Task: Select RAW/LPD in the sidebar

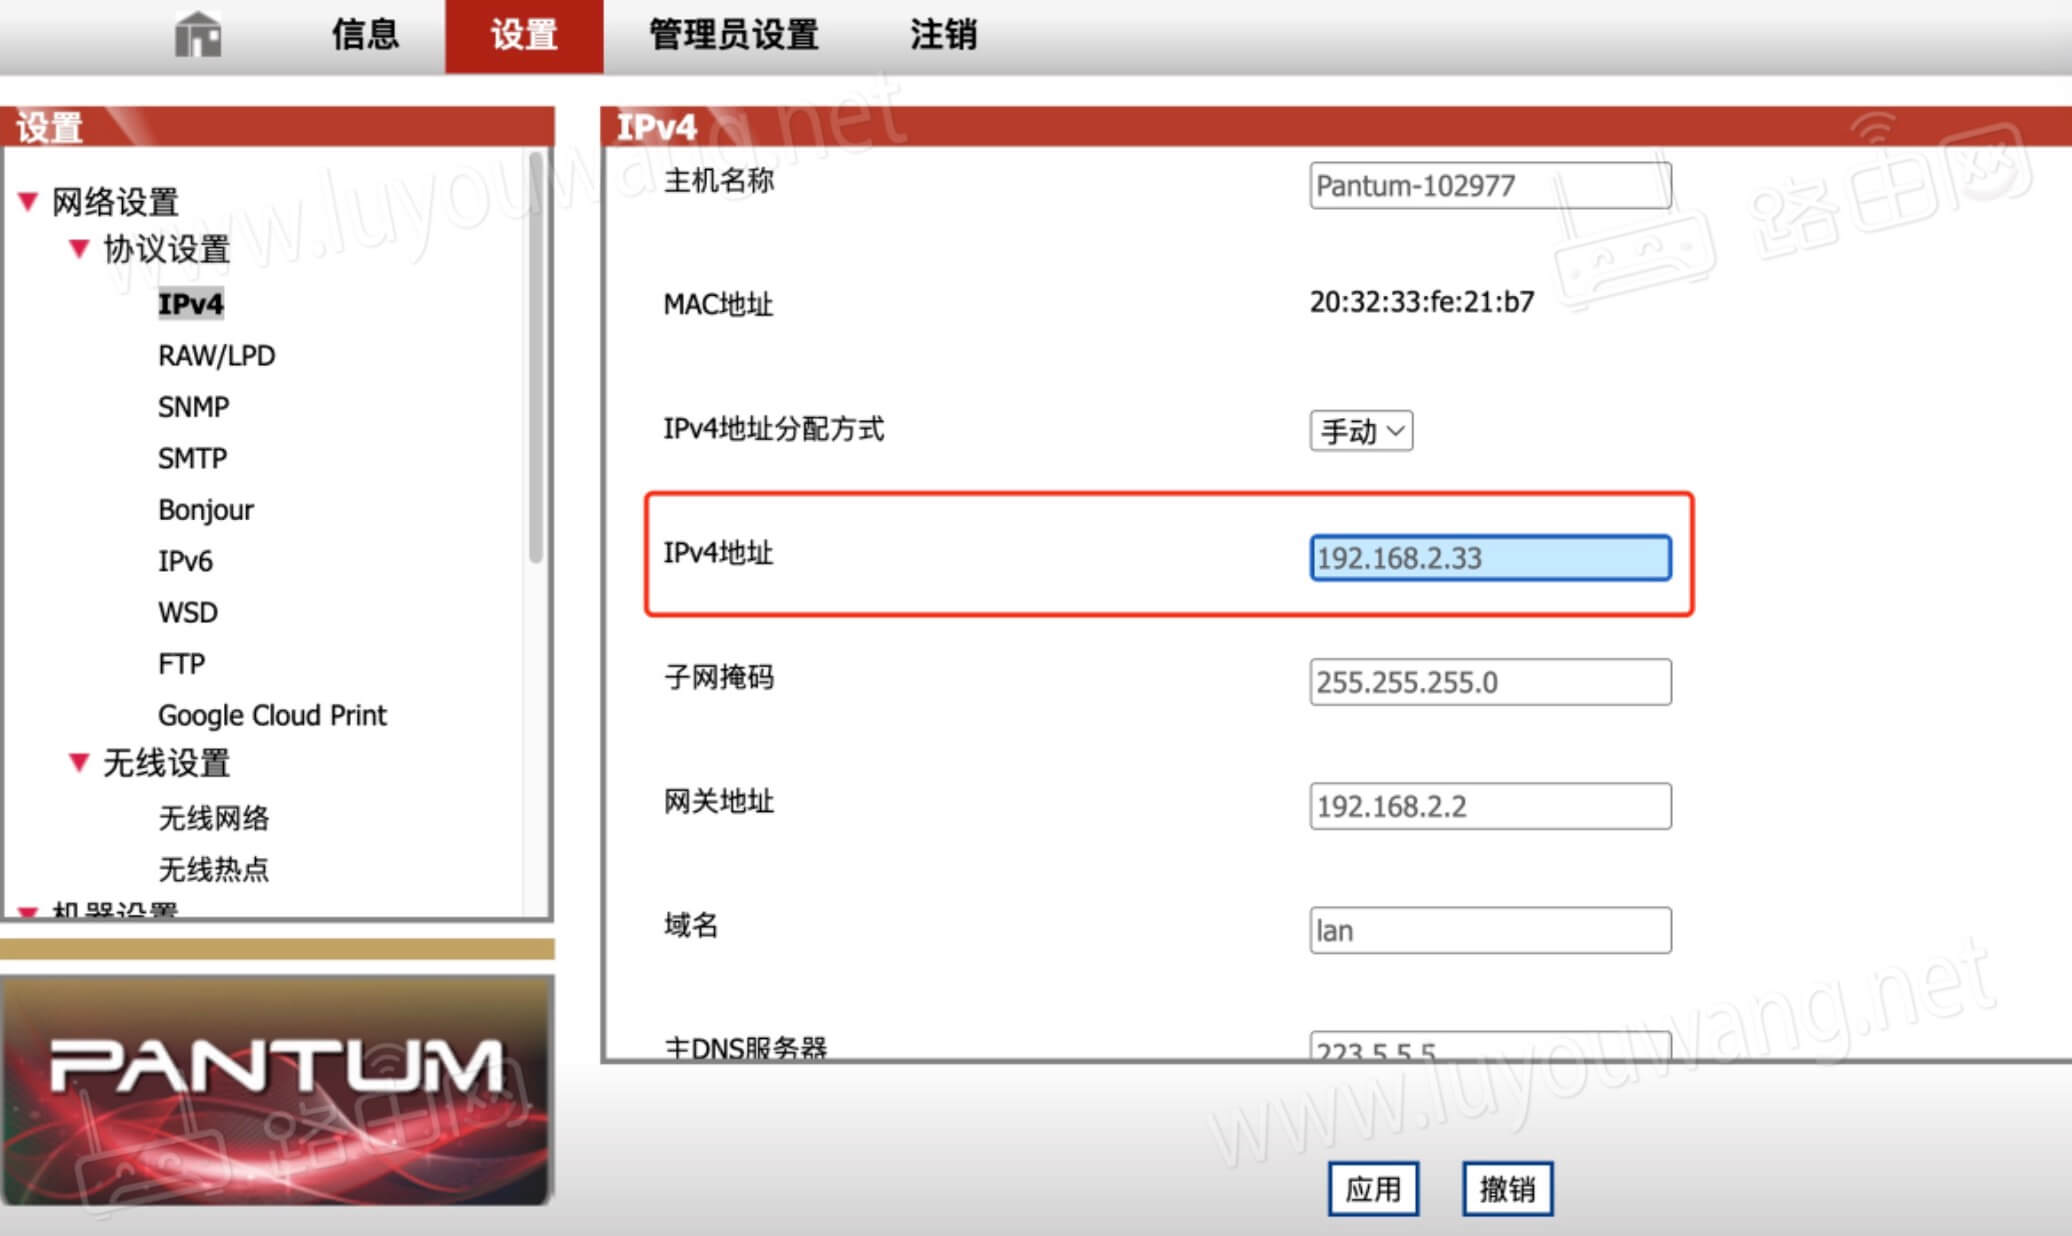Action: pyautogui.click(x=216, y=356)
